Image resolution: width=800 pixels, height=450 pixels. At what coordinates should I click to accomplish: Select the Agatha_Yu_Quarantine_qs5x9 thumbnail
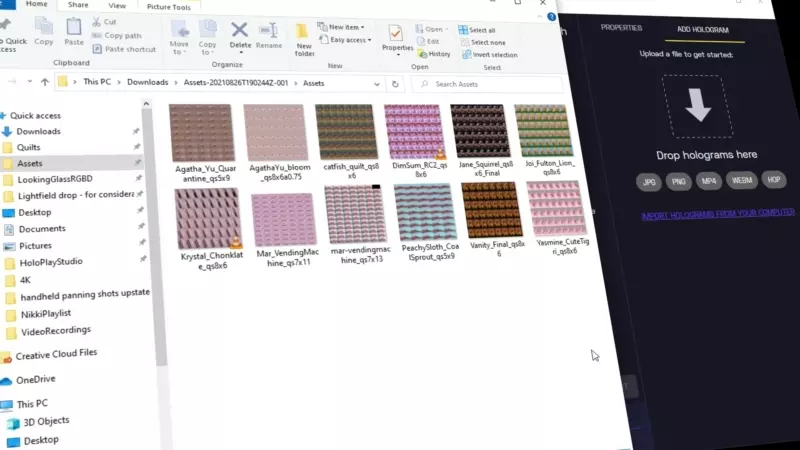201,134
